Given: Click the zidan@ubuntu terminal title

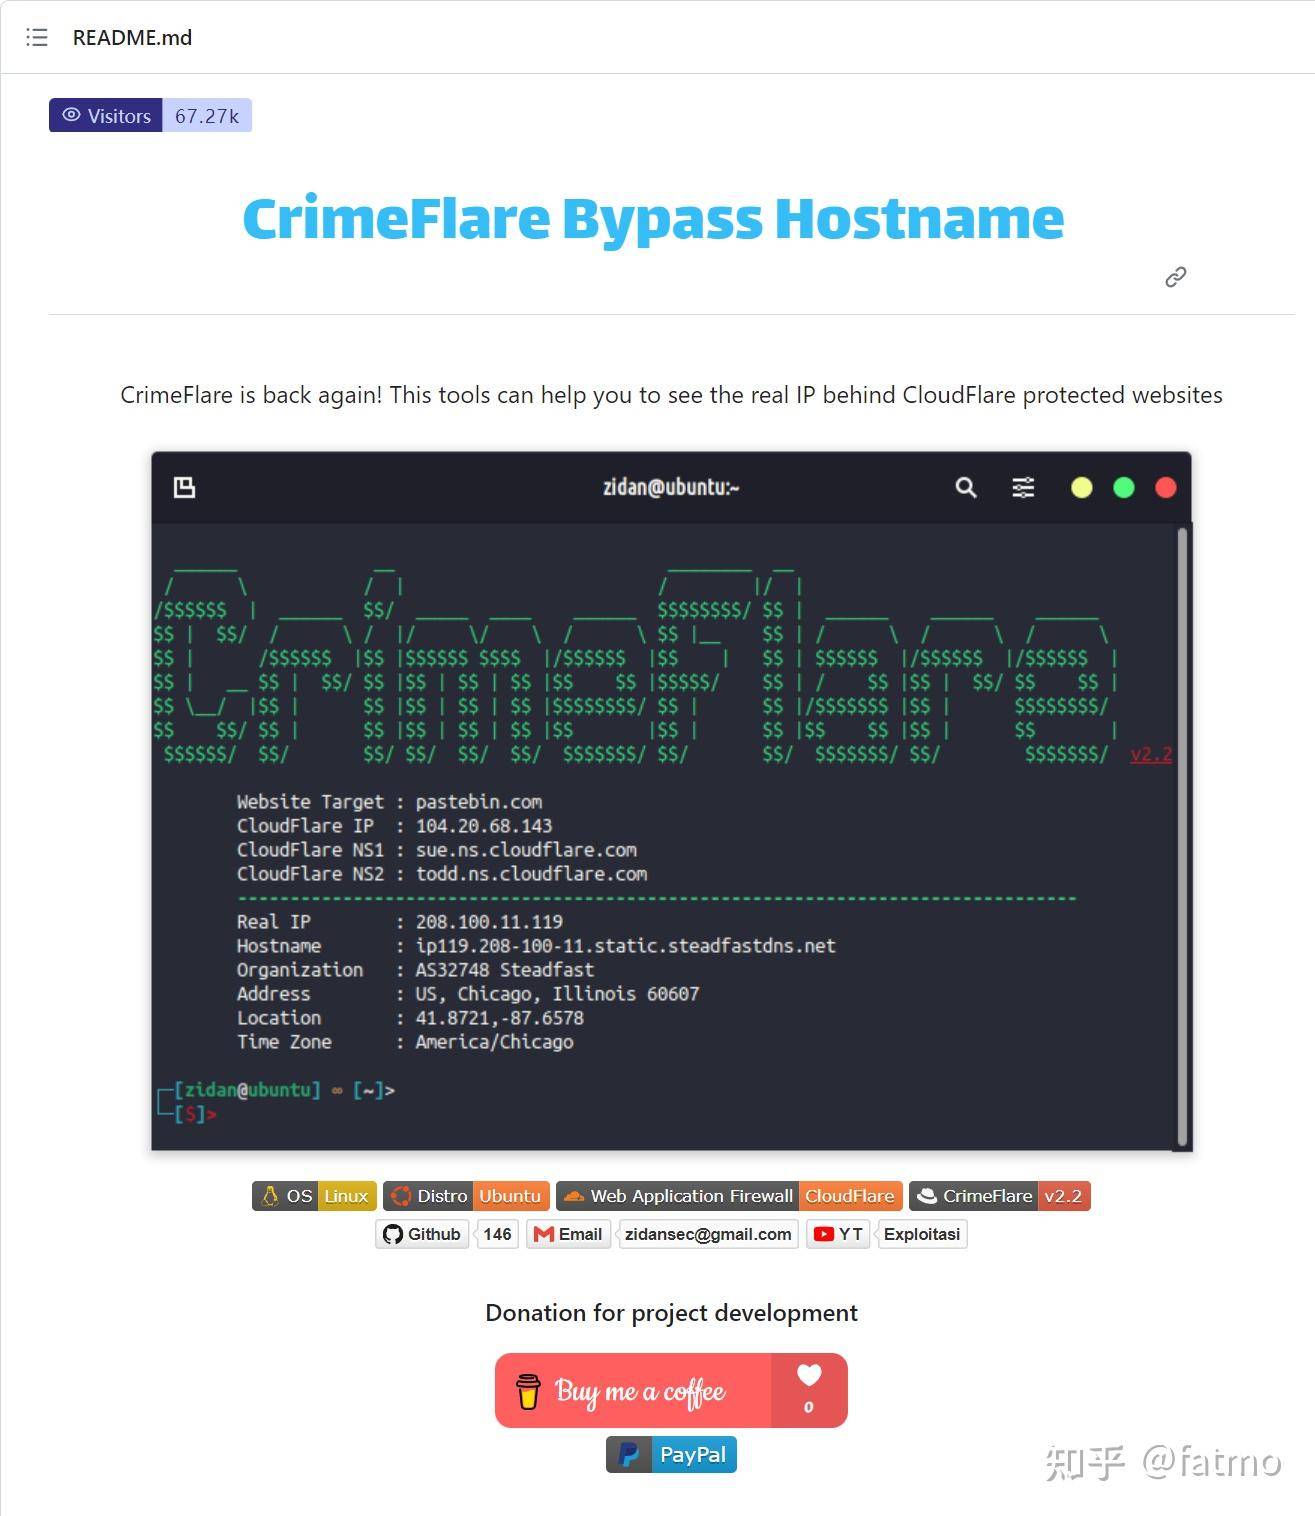Looking at the screenshot, I should pos(671,487).
